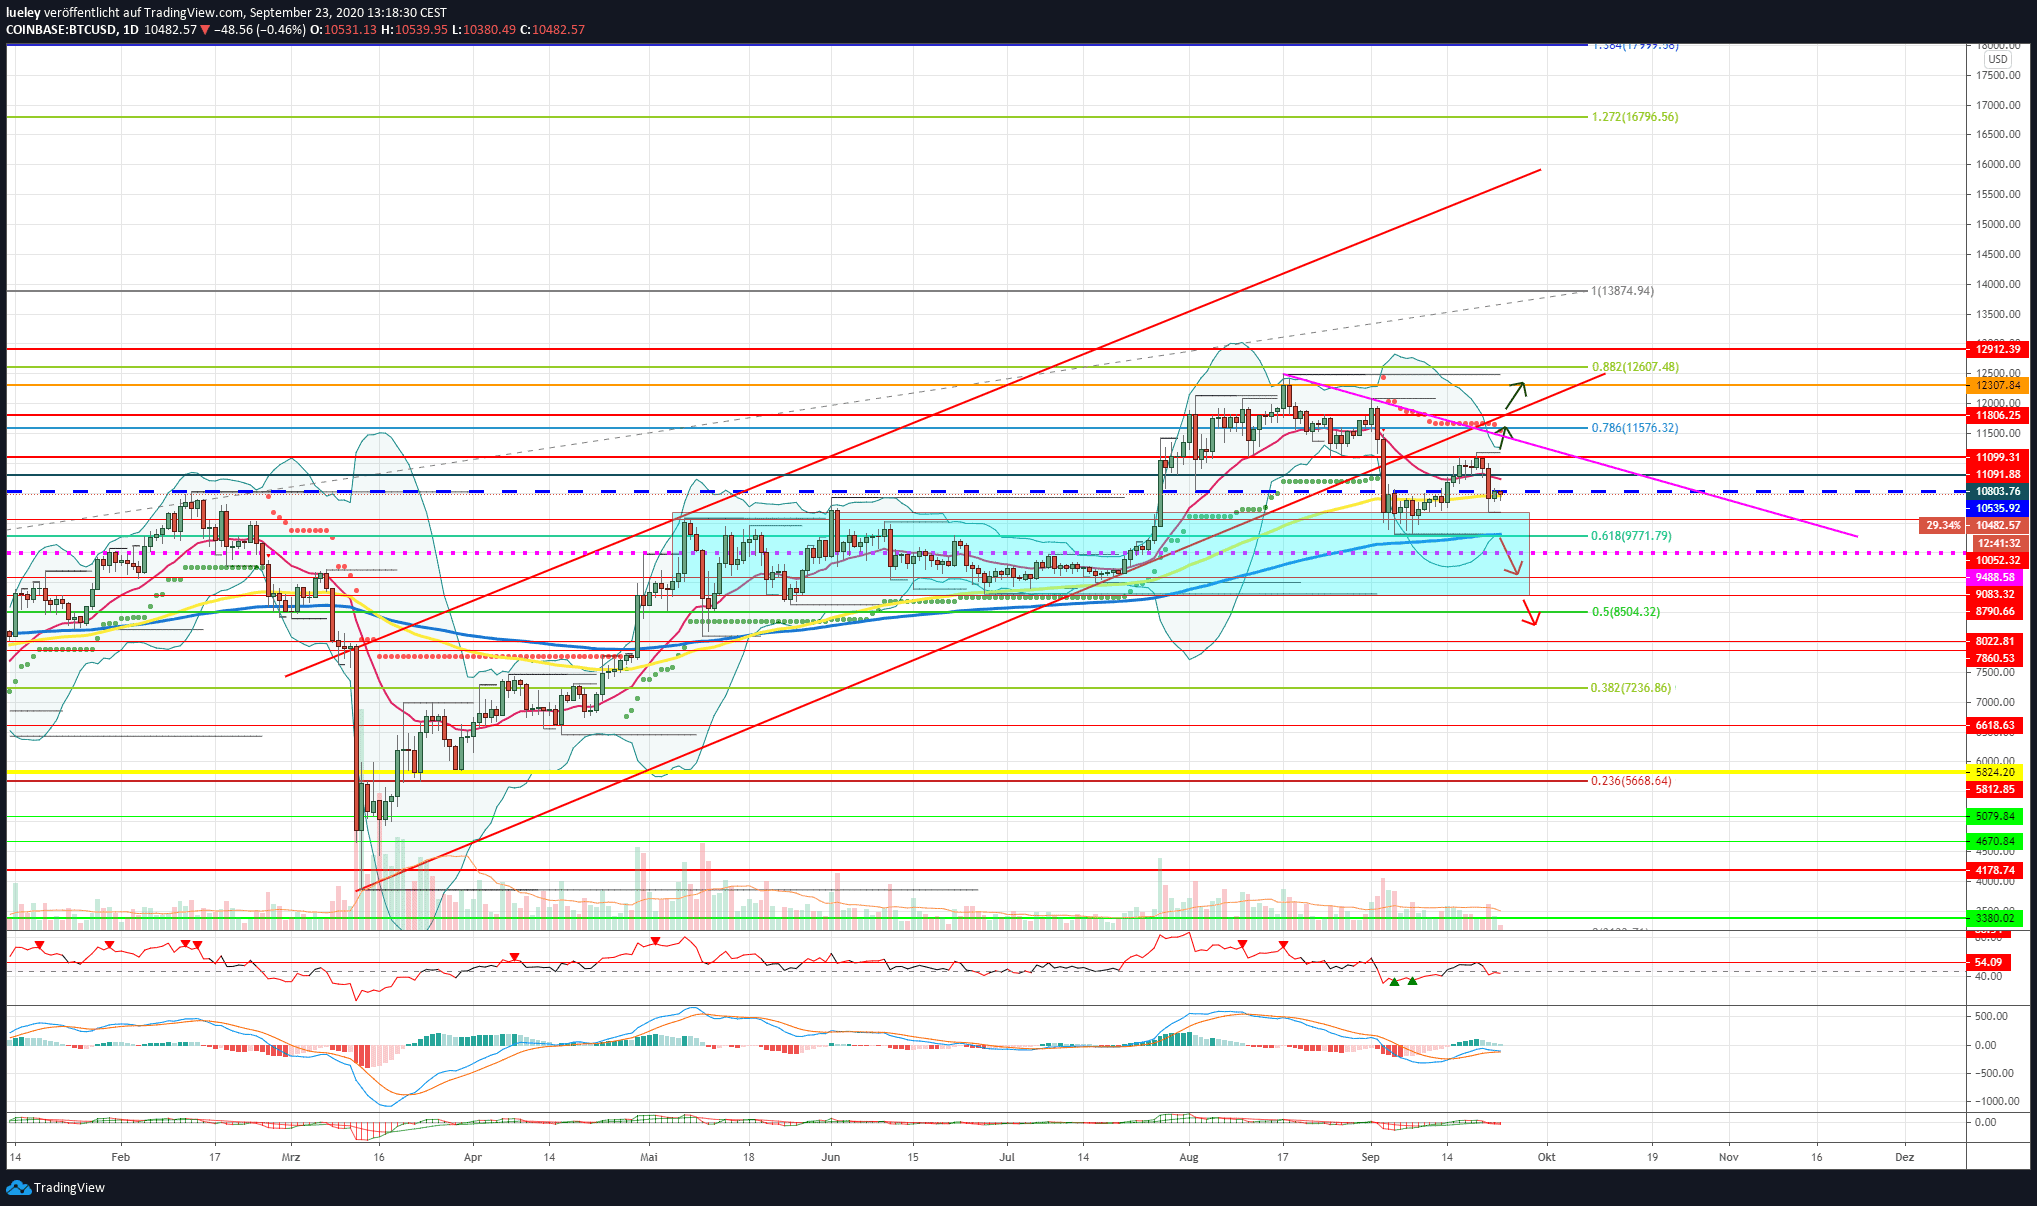
Task: Select the Mai label on time axis
Action: click(649, 1157)
